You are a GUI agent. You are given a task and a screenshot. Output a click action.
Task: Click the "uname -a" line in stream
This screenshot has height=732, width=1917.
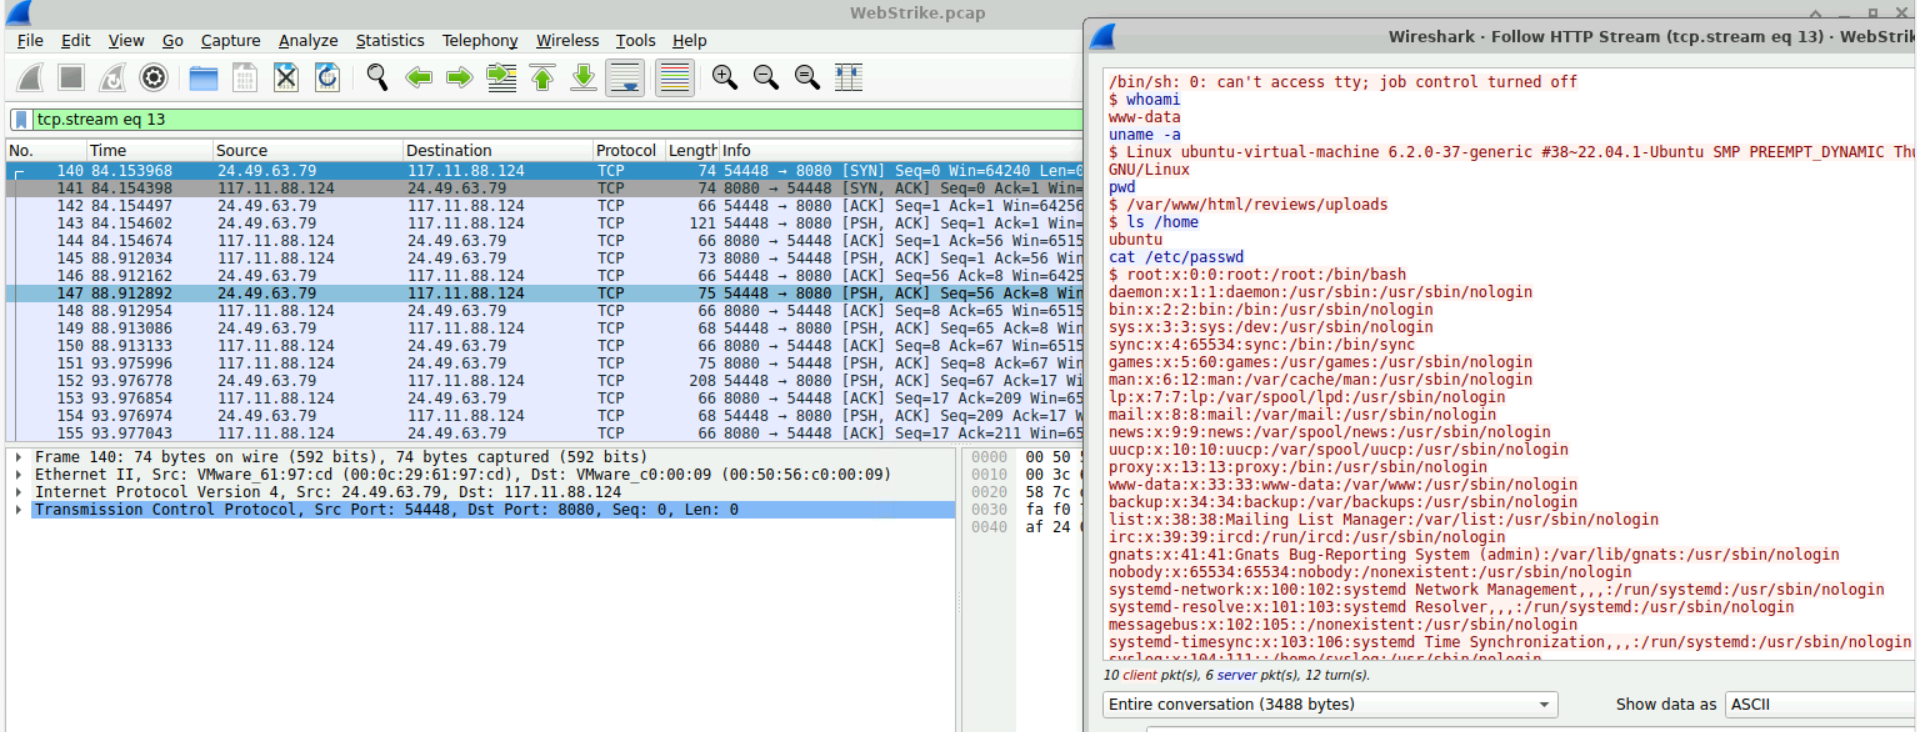click(1144, 135)
